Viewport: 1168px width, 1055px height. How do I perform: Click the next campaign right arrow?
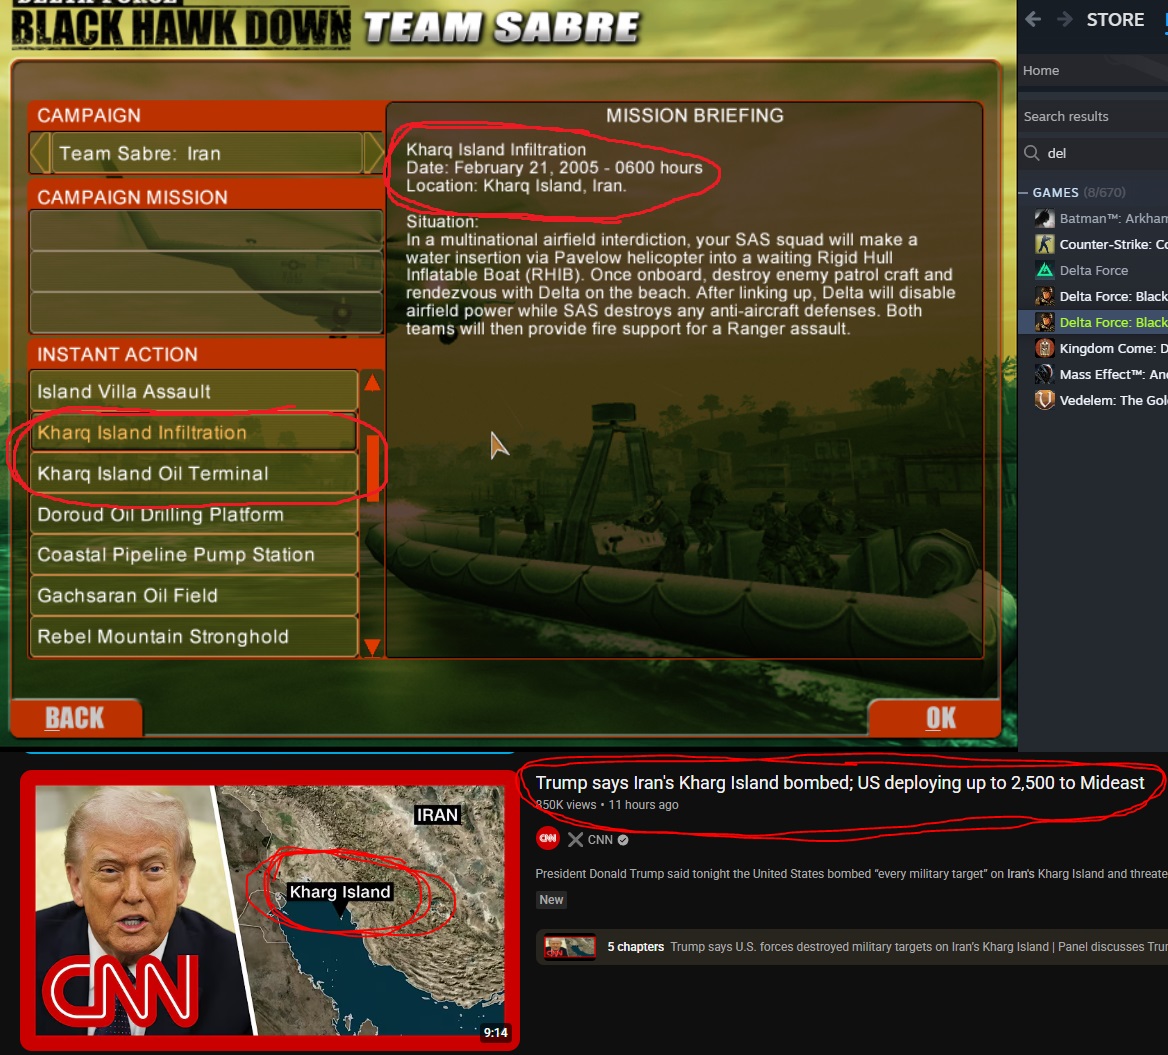tap(372, 153)
